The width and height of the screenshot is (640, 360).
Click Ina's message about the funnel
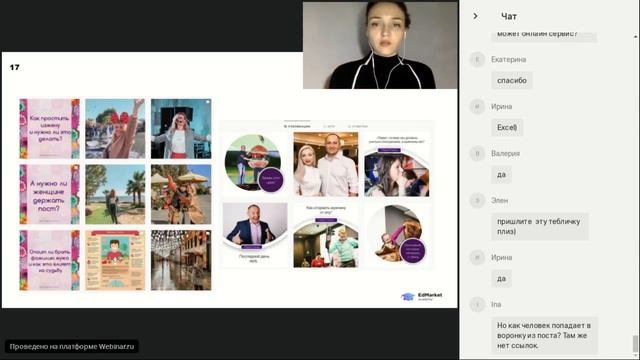tap(544, 336)
